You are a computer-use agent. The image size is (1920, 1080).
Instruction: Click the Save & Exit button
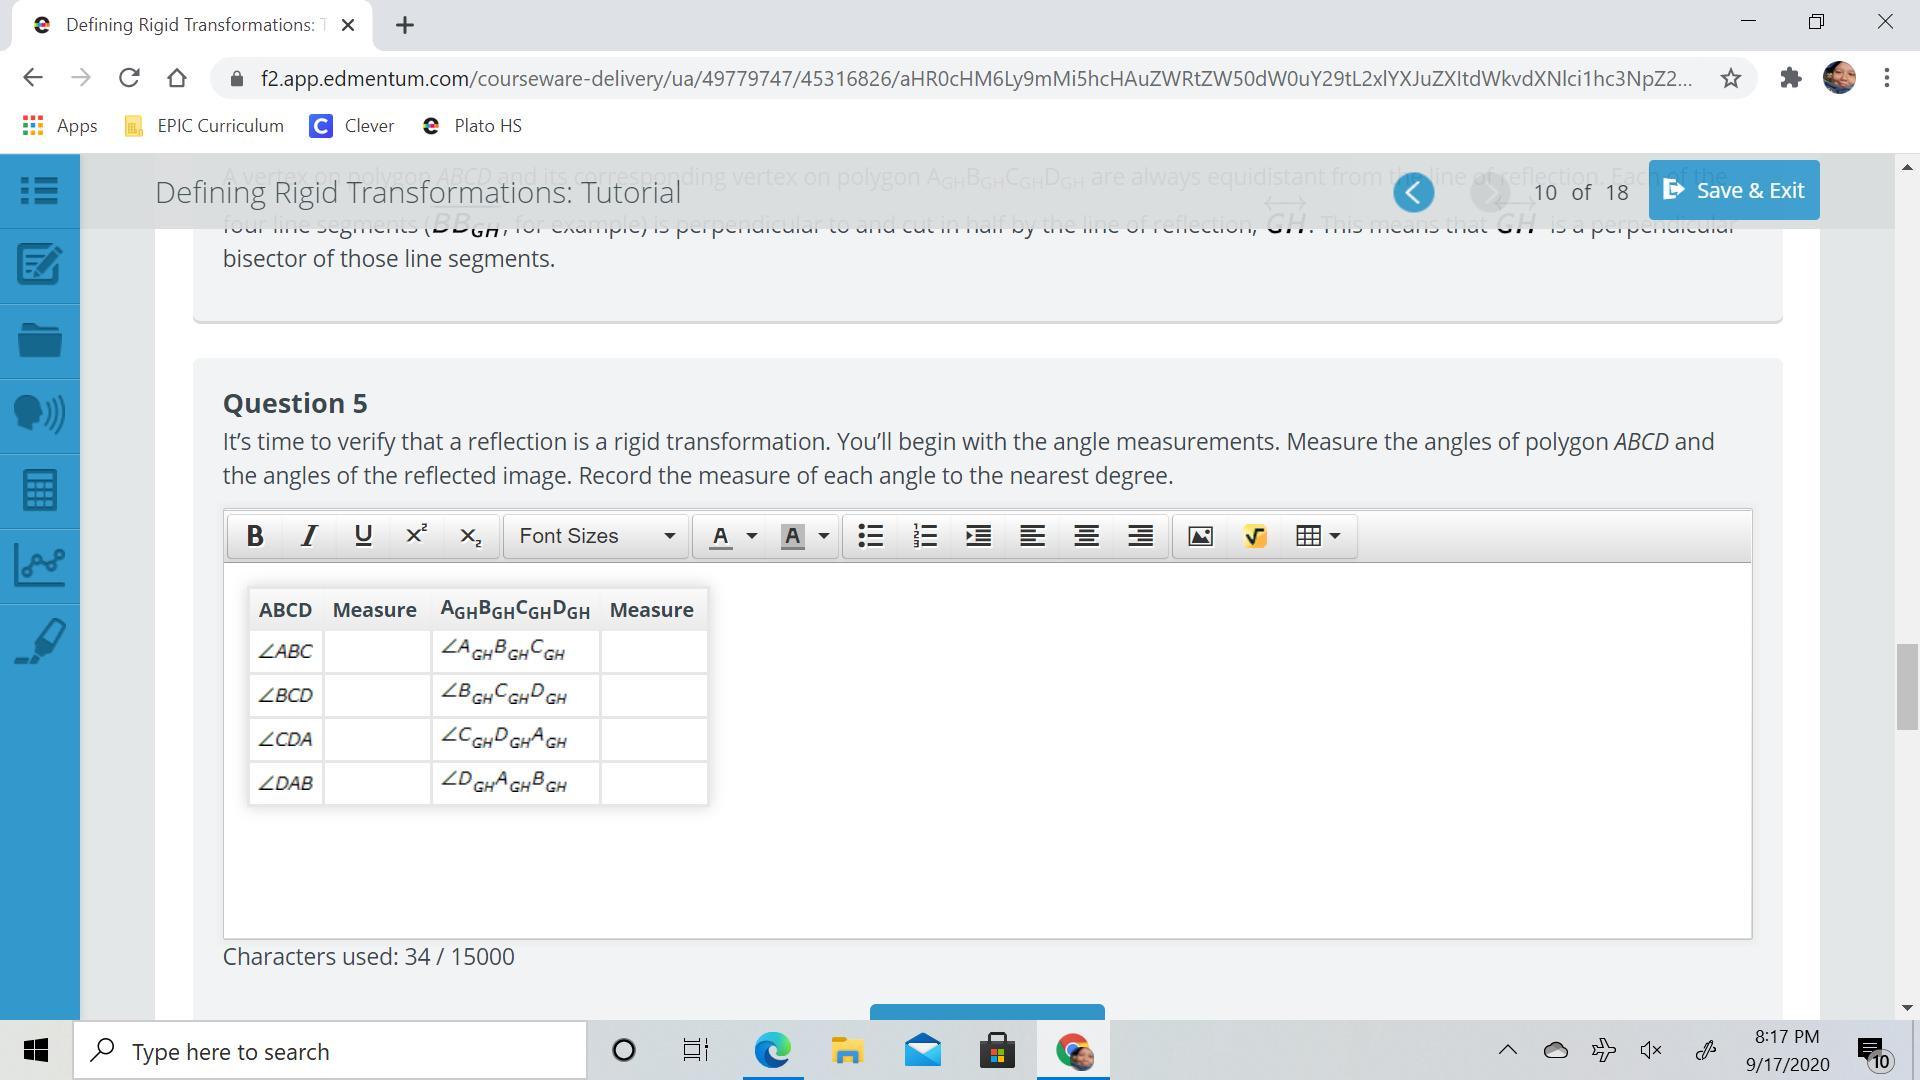pyautogui.click(x=1733, y=190)
